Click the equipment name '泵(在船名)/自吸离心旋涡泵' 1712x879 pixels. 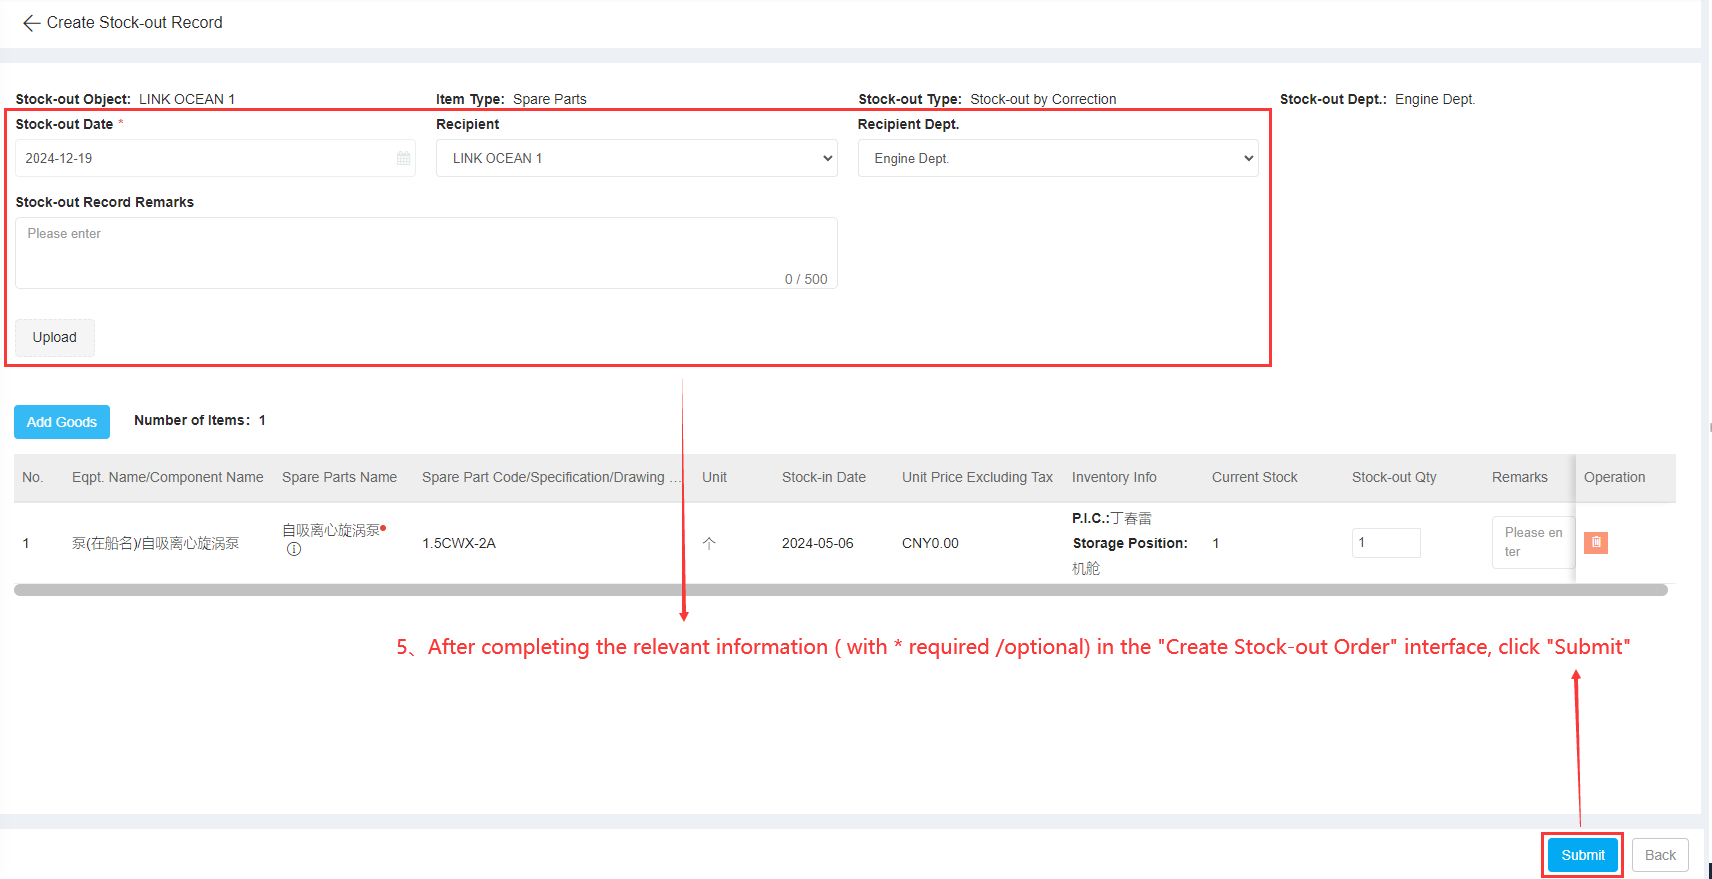[156, 543]
